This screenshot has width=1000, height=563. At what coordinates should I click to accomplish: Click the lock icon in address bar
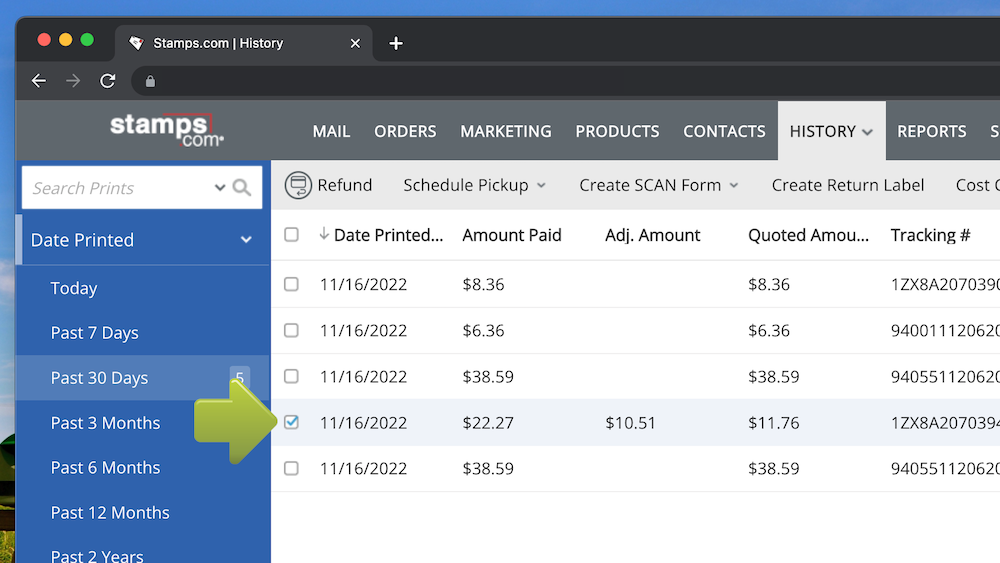pos(150,81)
